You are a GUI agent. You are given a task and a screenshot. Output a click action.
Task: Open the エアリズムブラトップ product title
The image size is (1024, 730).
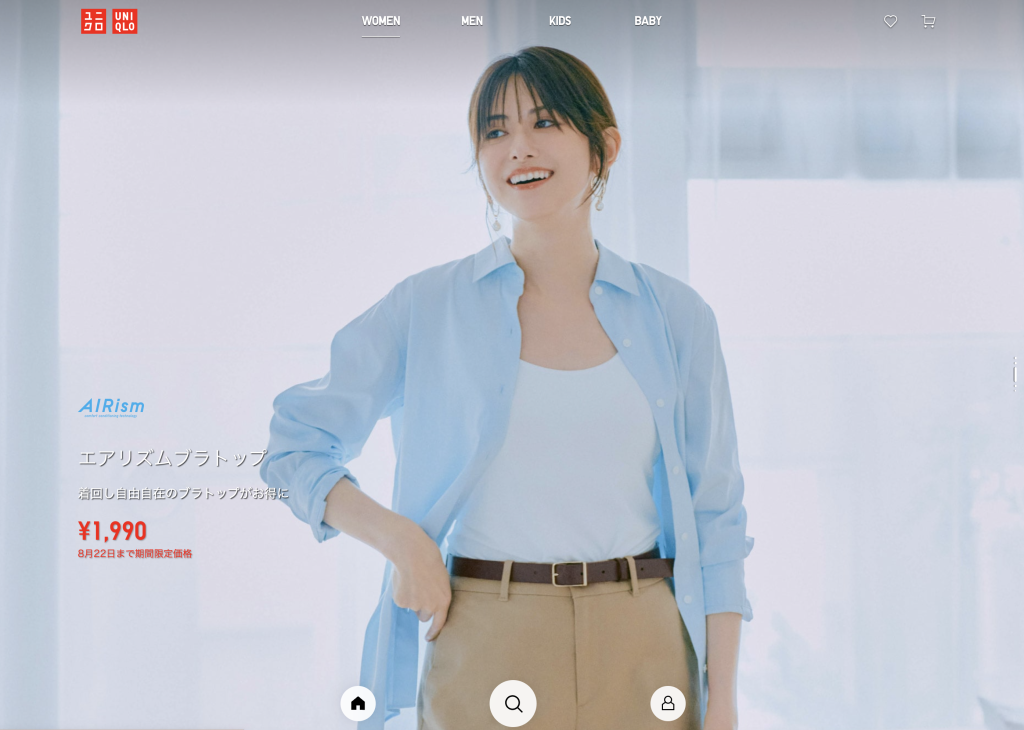(173, 458)
